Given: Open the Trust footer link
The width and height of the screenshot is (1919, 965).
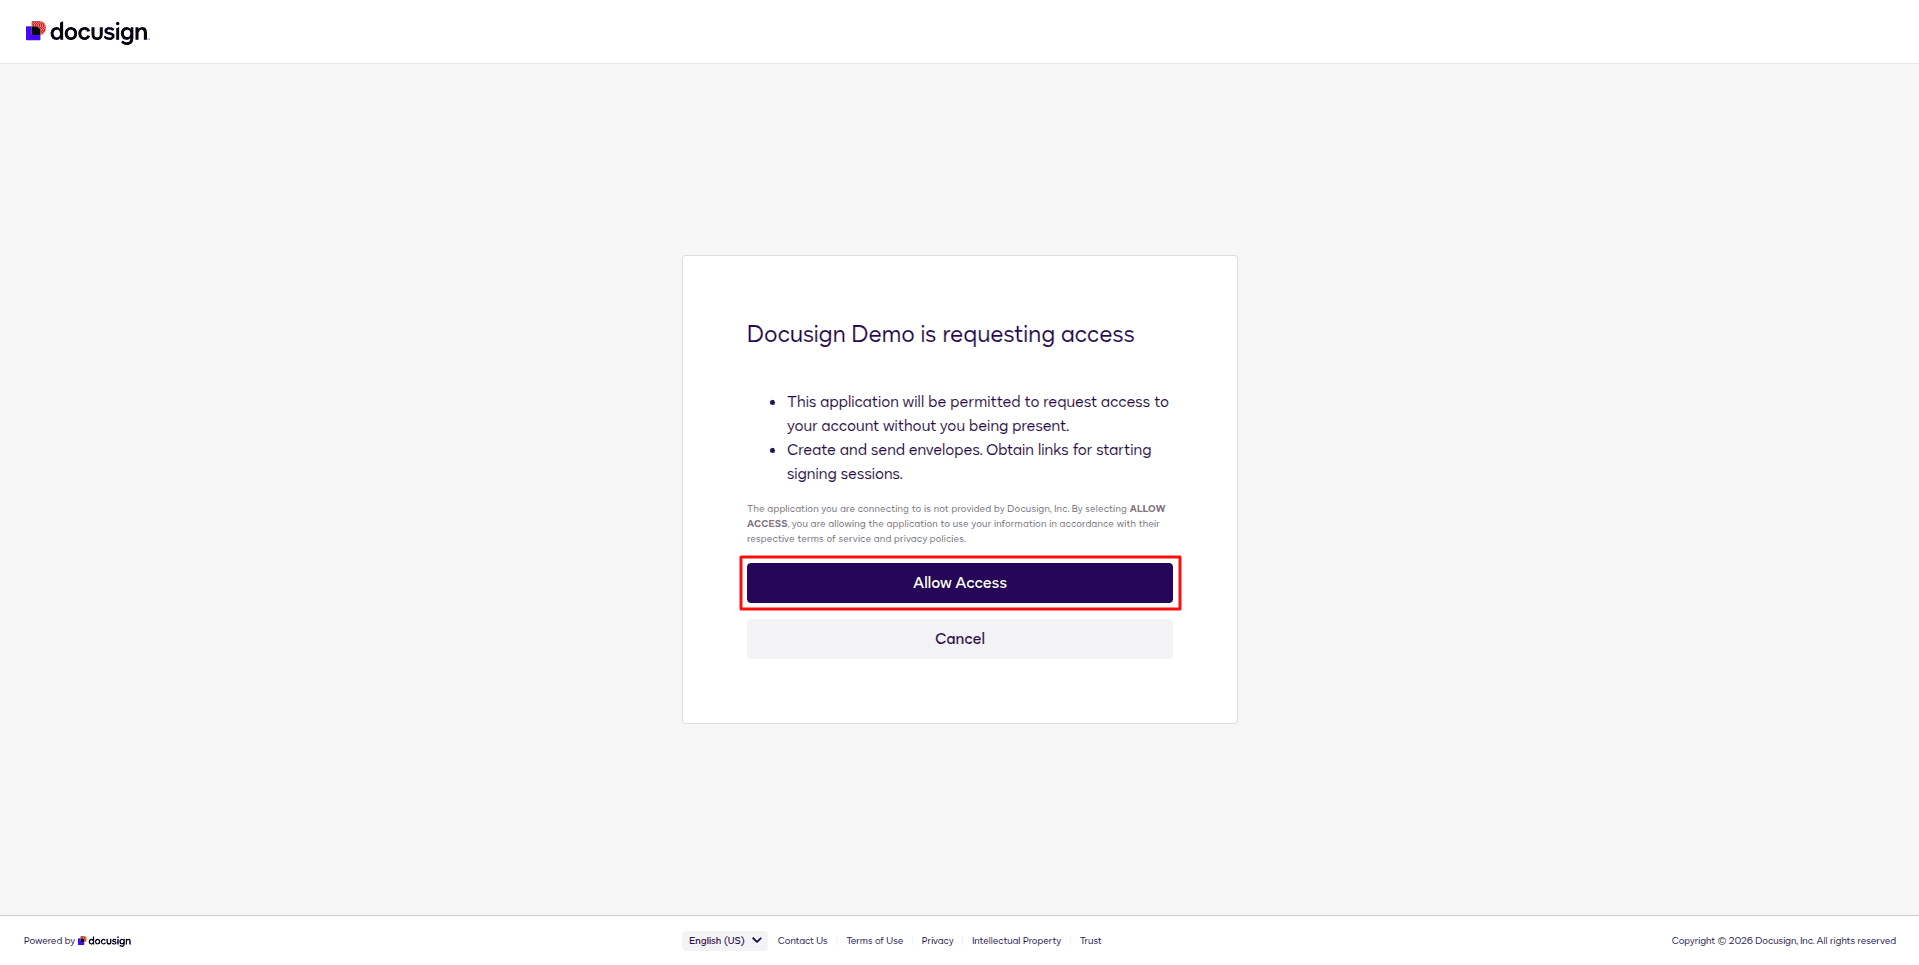Looking at the screenshot, I should tap(1090, 941).
